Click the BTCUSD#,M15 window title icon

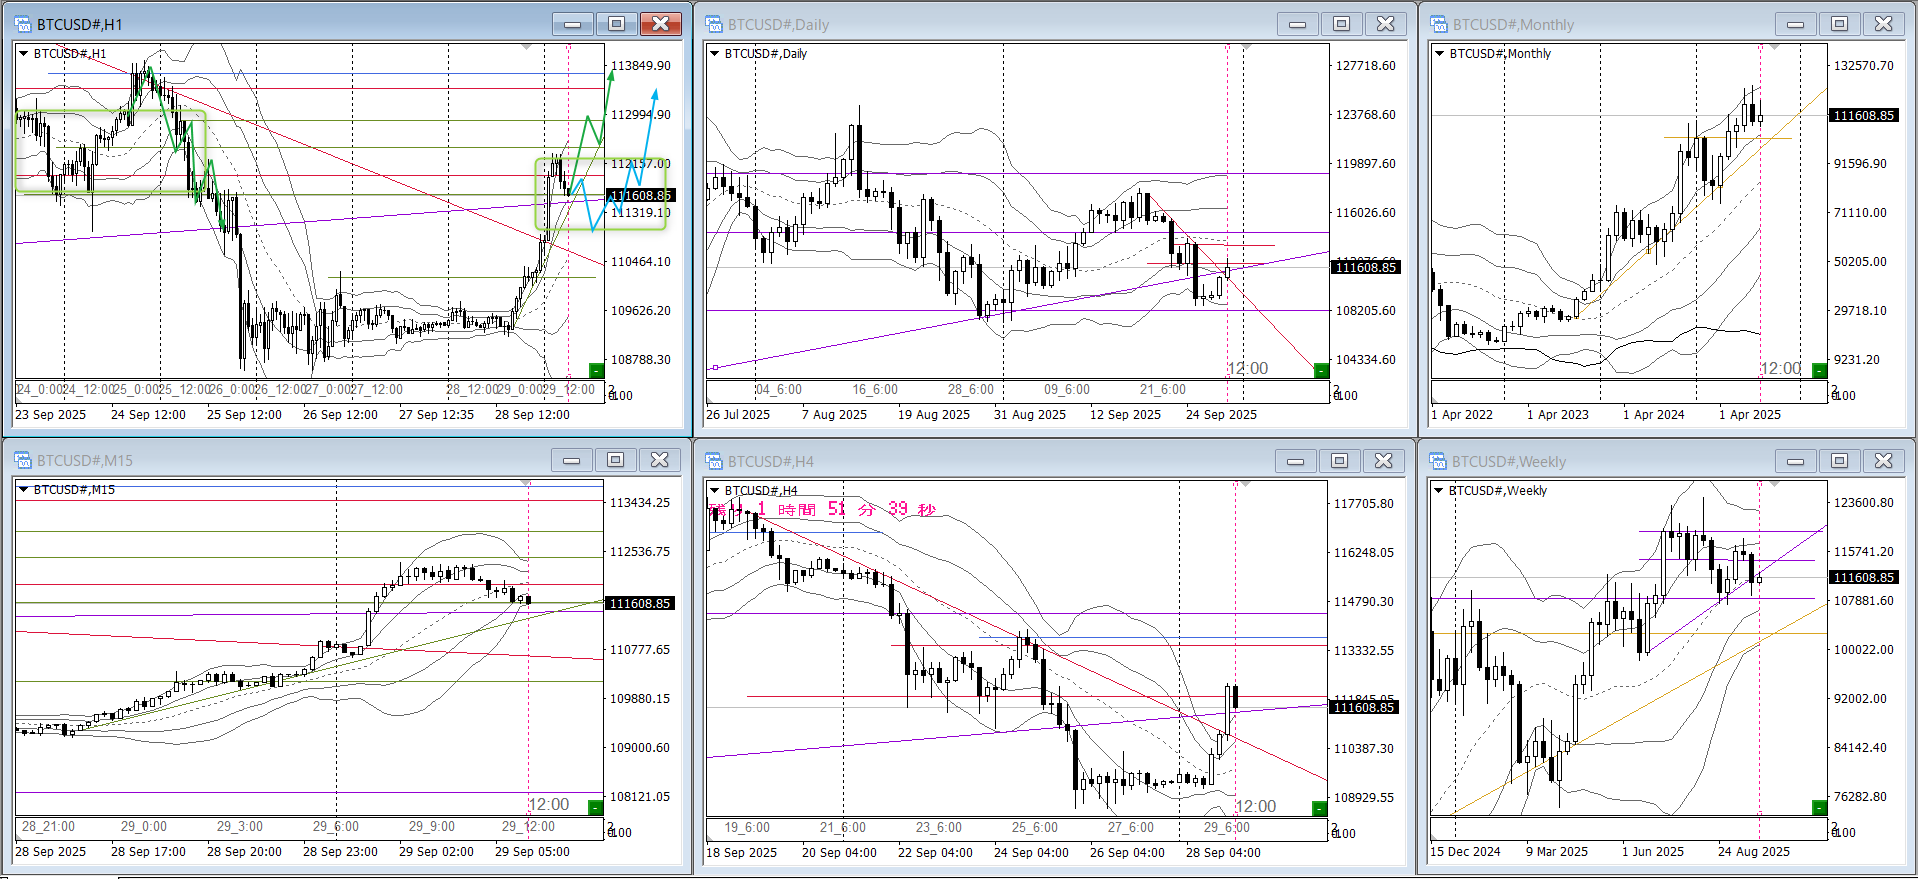[x=22, y=460]
